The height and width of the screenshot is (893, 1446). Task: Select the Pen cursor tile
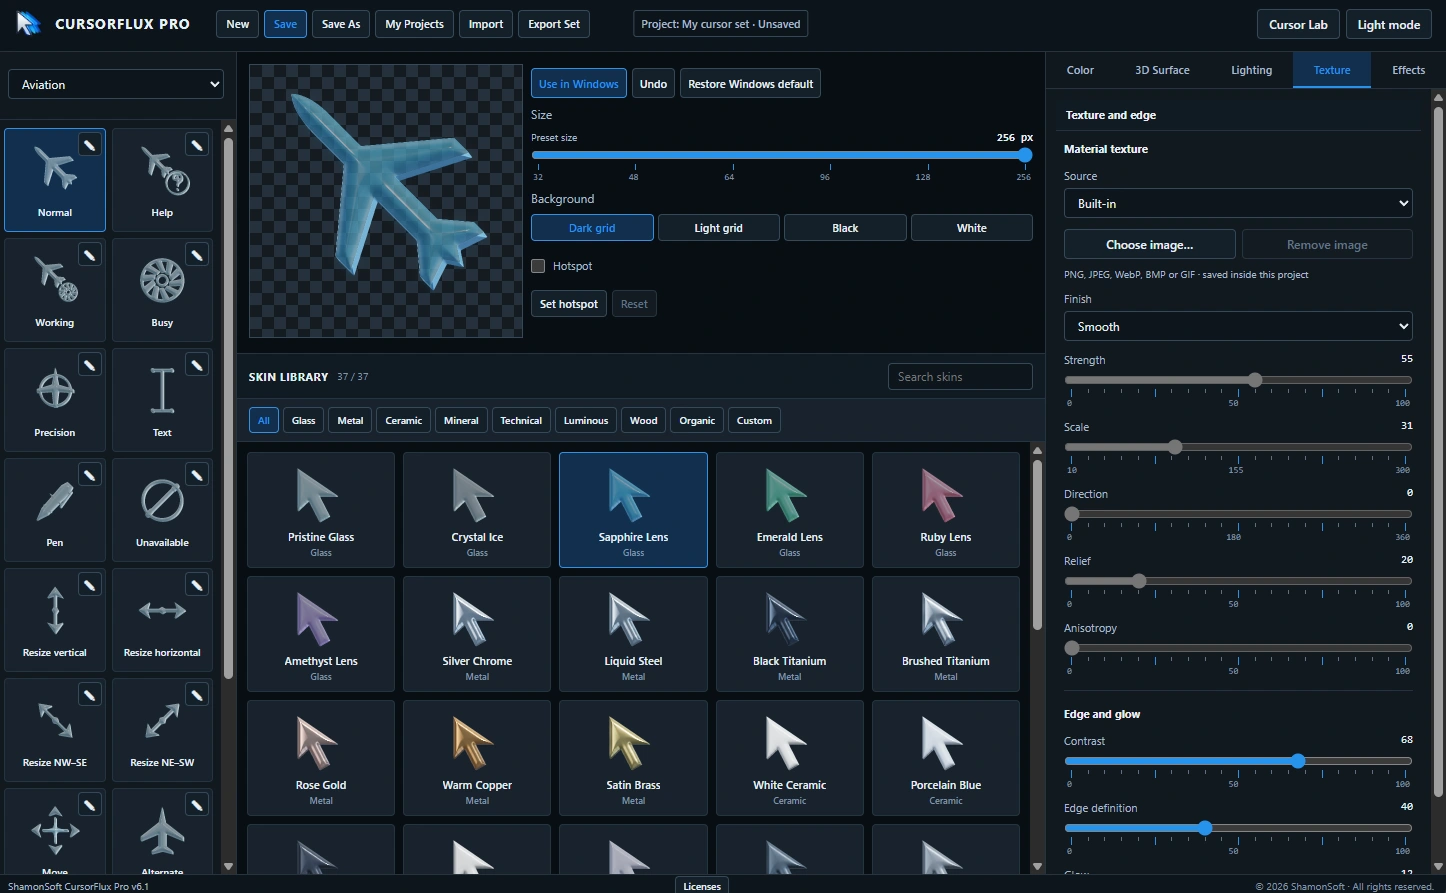point(55,510)
